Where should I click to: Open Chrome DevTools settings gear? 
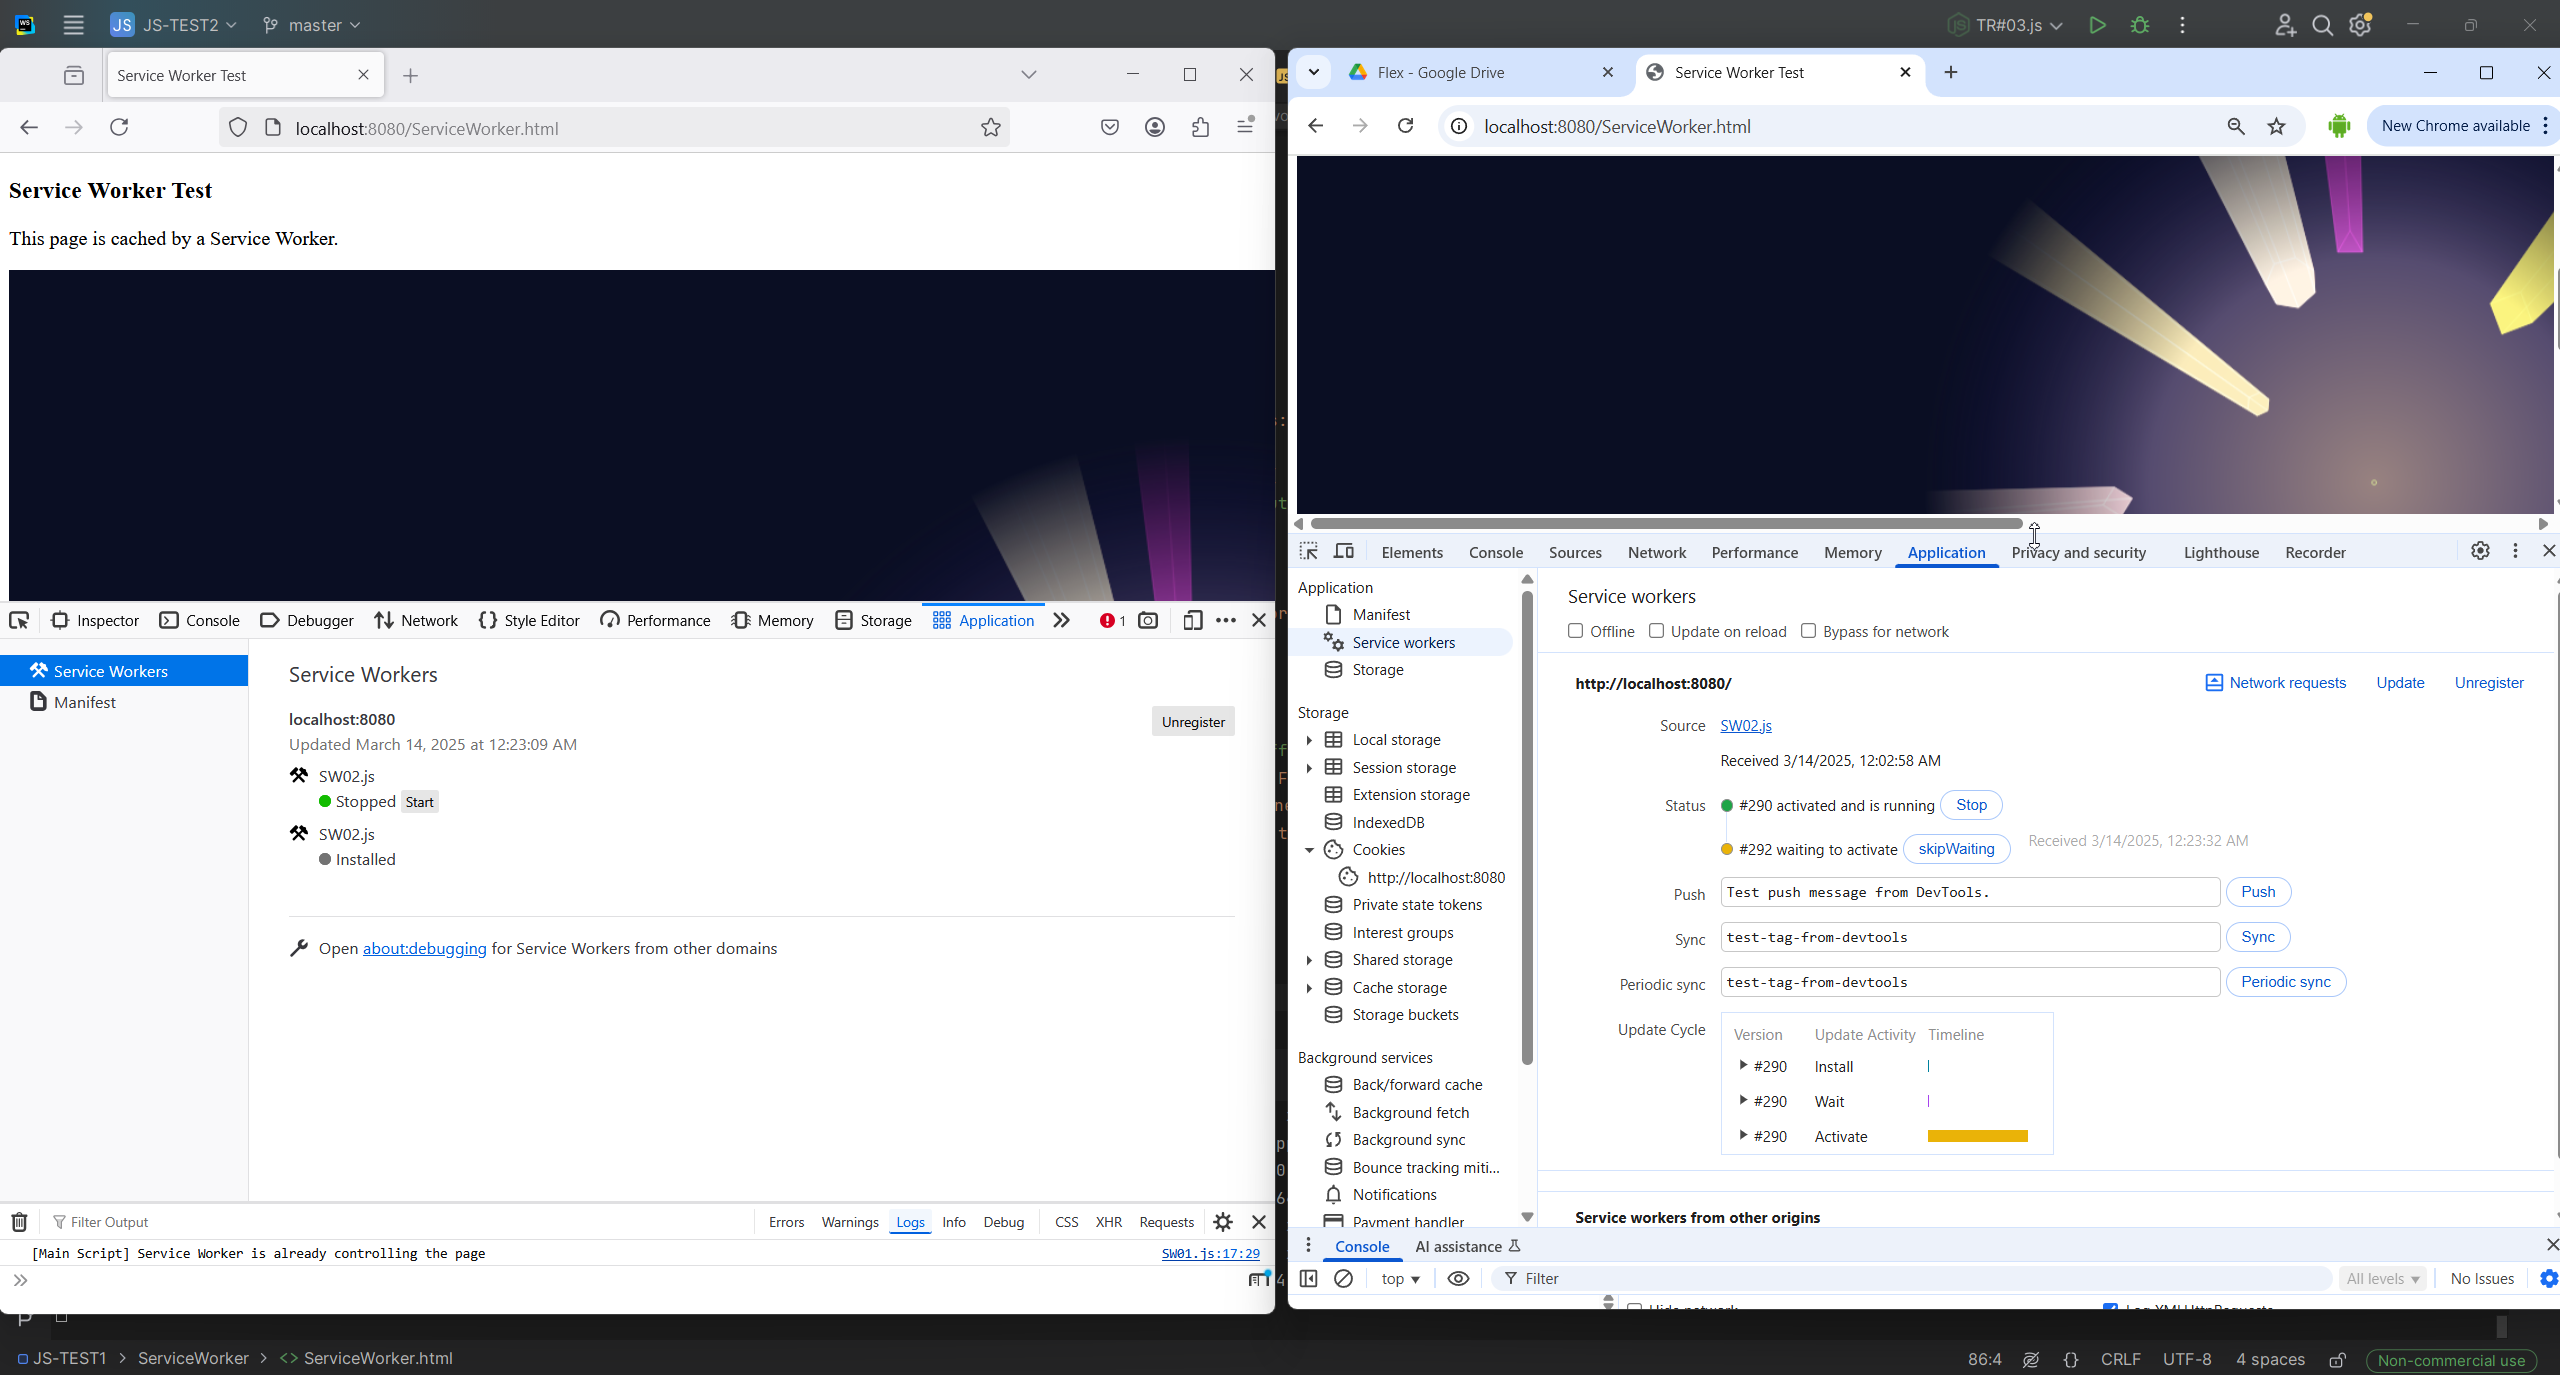(2480, 551)
